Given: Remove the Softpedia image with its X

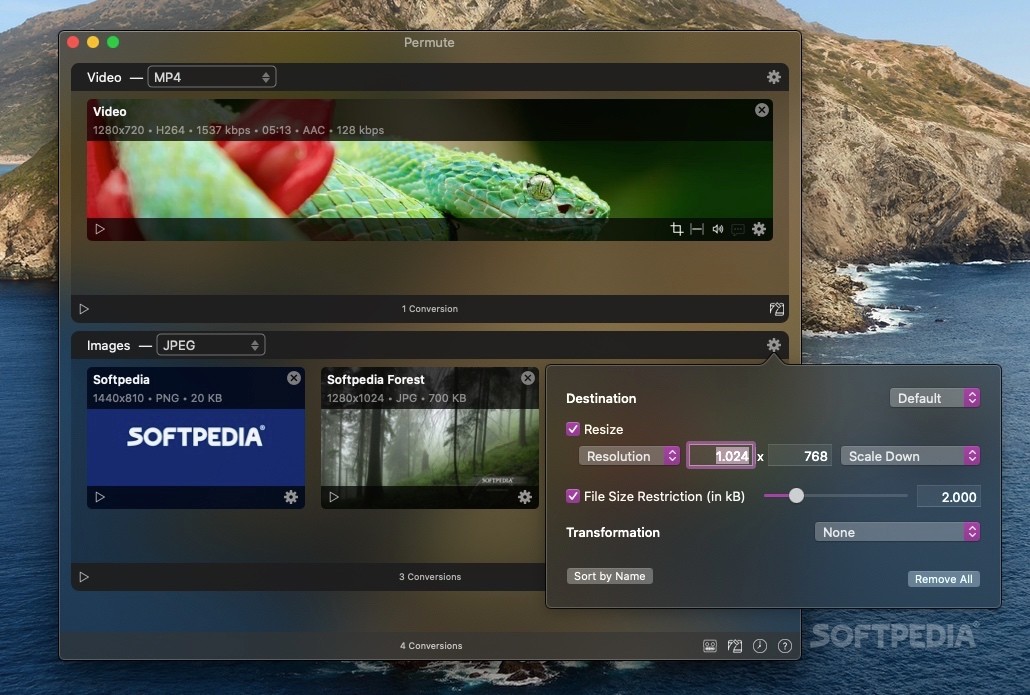Looking at the screenshot, I should (x=294, y=378).
